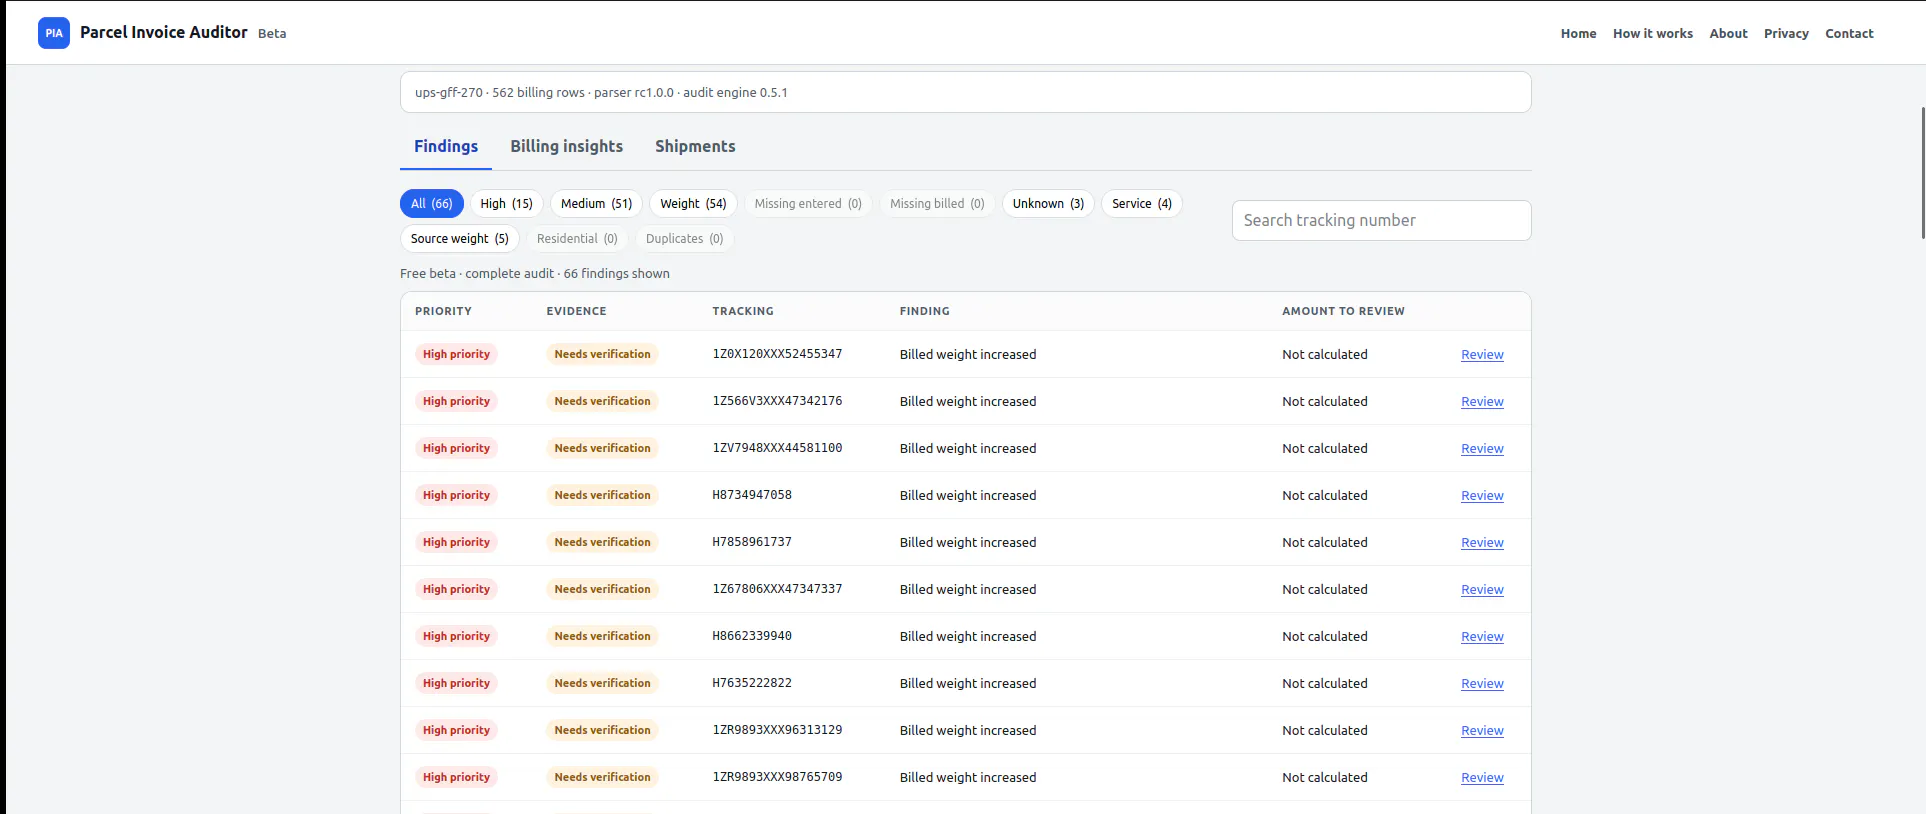Screen dimensions: 1926x814
Task: Review finding for tracking 1Z67806XXX47347337
Action: pyautogui.click(x=1482, y=590)
